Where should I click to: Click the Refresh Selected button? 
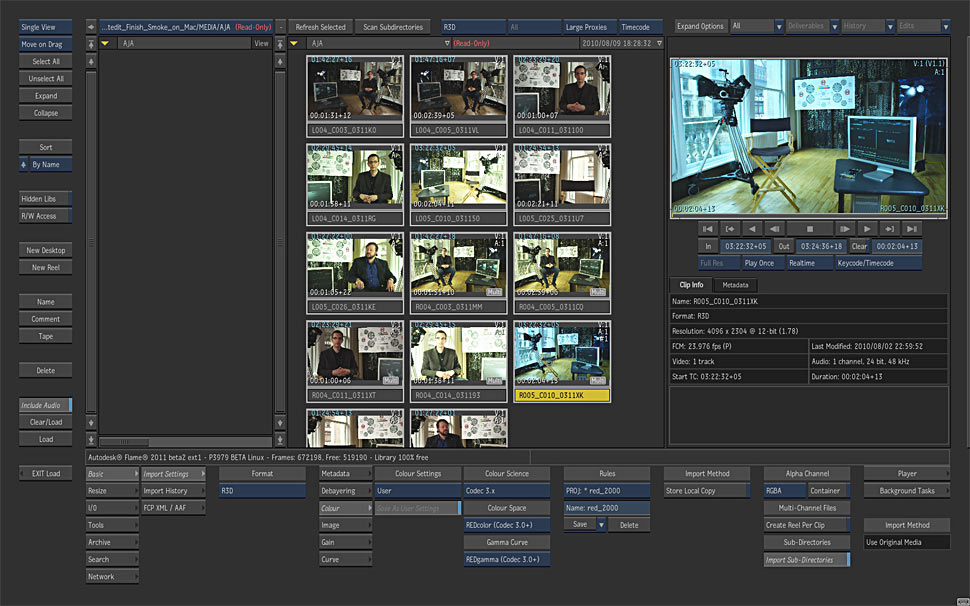(x=320, y=27)
